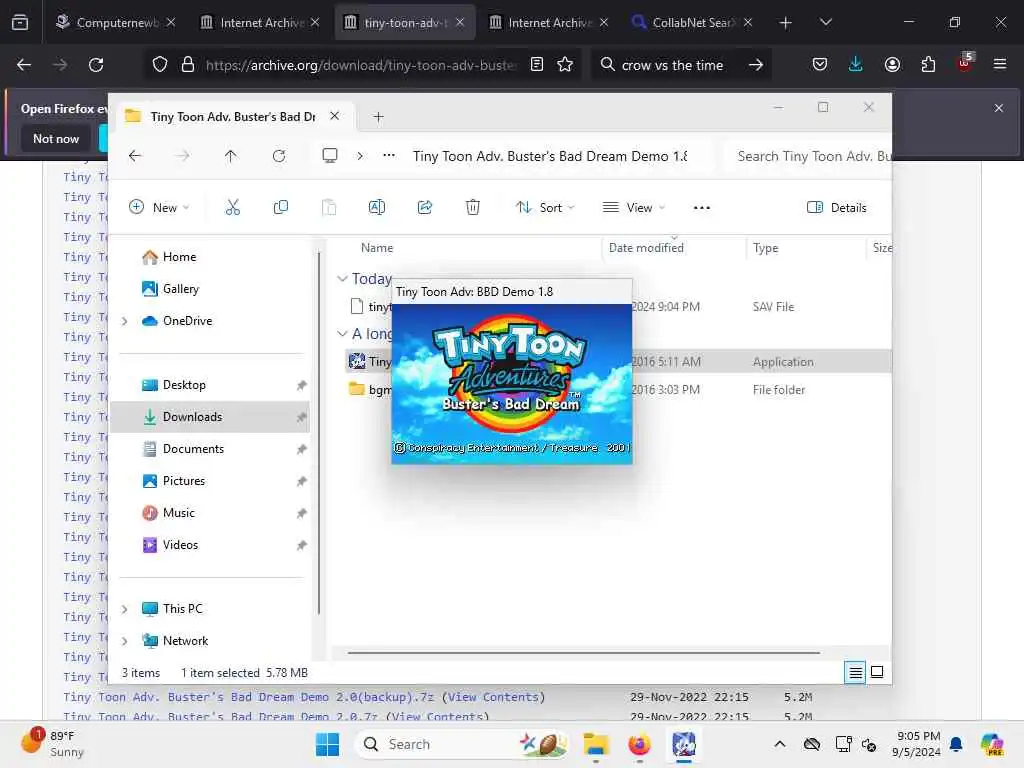
Task: Open the New dropdown in Explorer
Action: [159, 208]
